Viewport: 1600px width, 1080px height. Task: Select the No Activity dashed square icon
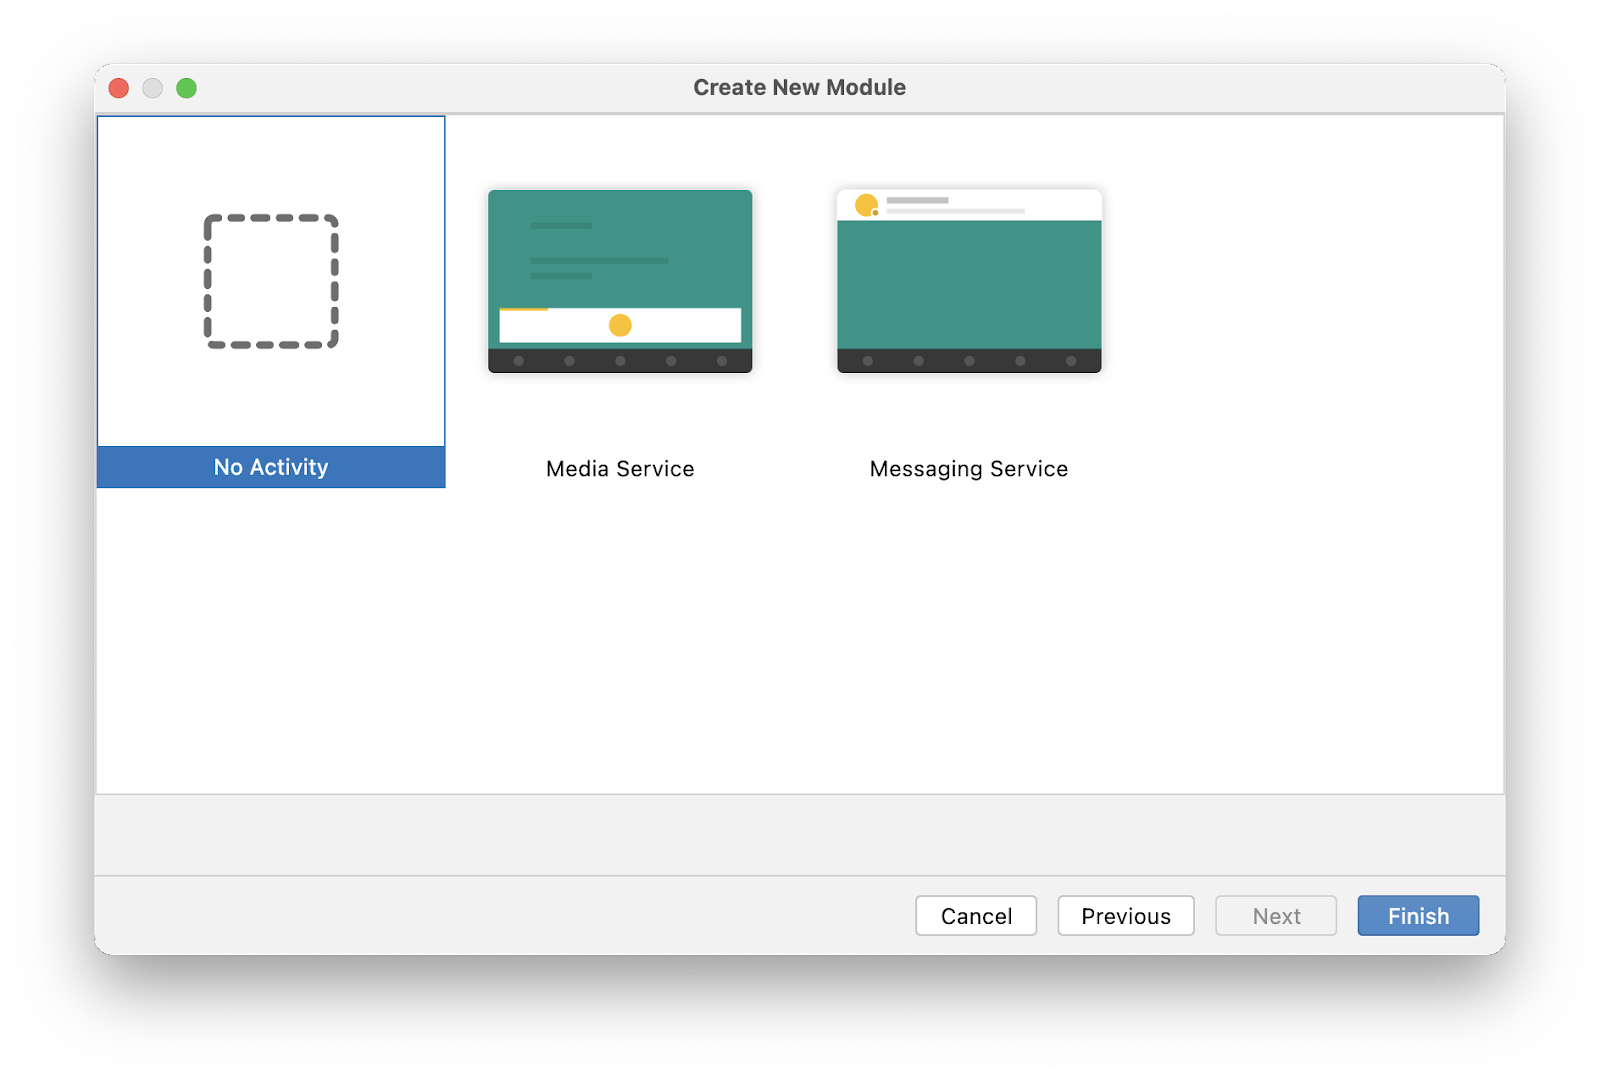pyautogui.click(x=271, y=281)
